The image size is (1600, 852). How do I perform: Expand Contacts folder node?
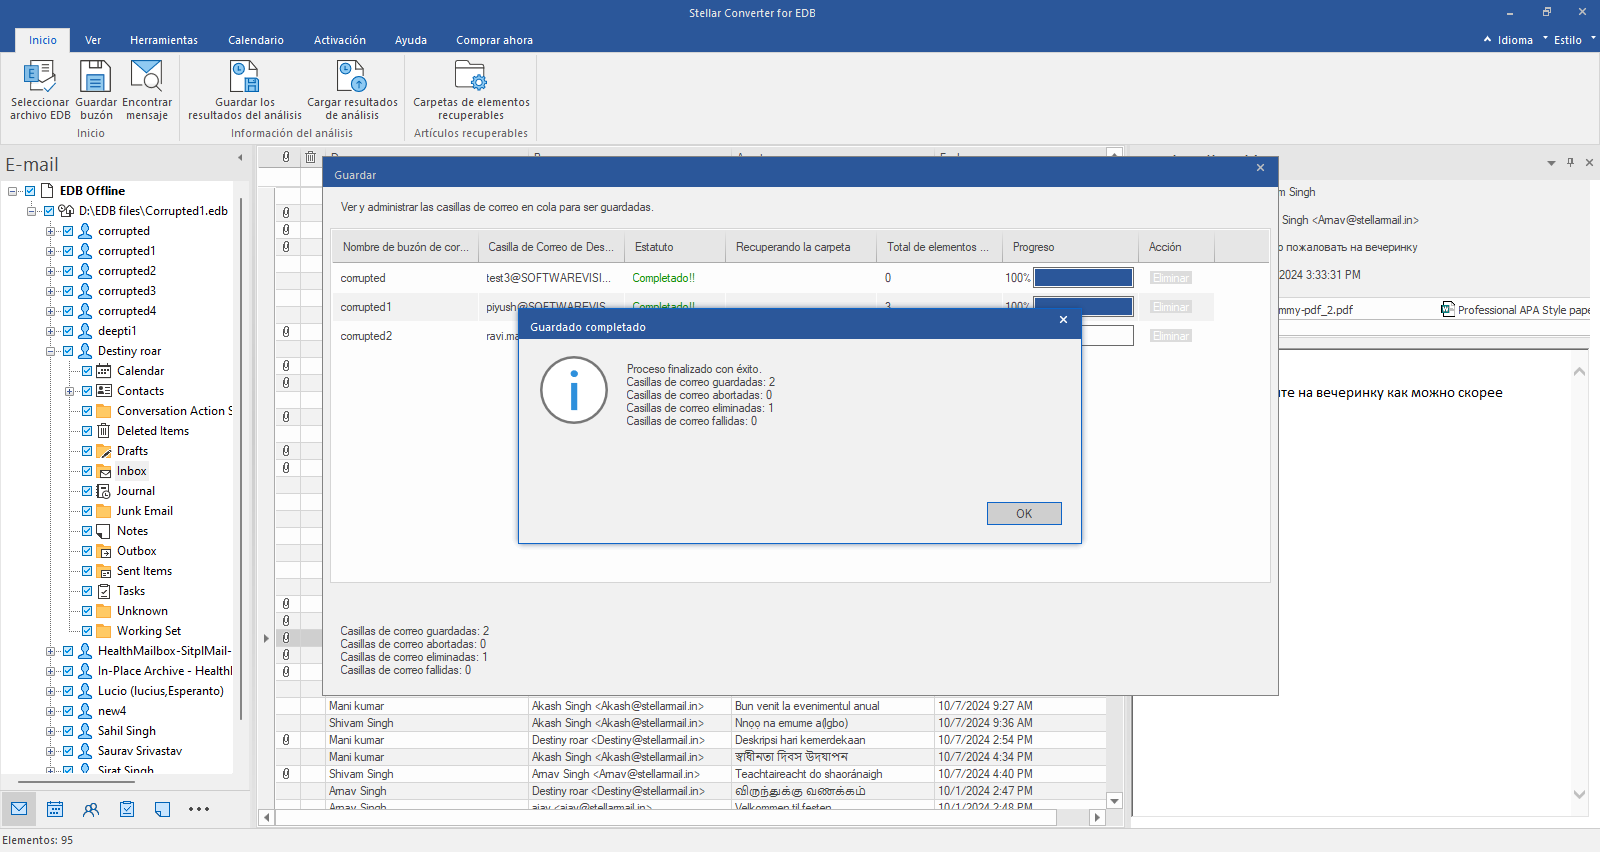click(70, 391)
